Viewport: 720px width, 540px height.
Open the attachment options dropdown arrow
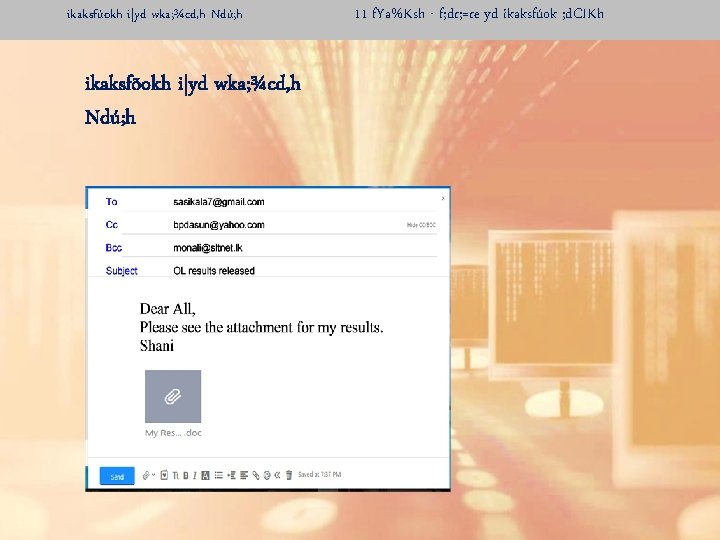click(153, 475)
